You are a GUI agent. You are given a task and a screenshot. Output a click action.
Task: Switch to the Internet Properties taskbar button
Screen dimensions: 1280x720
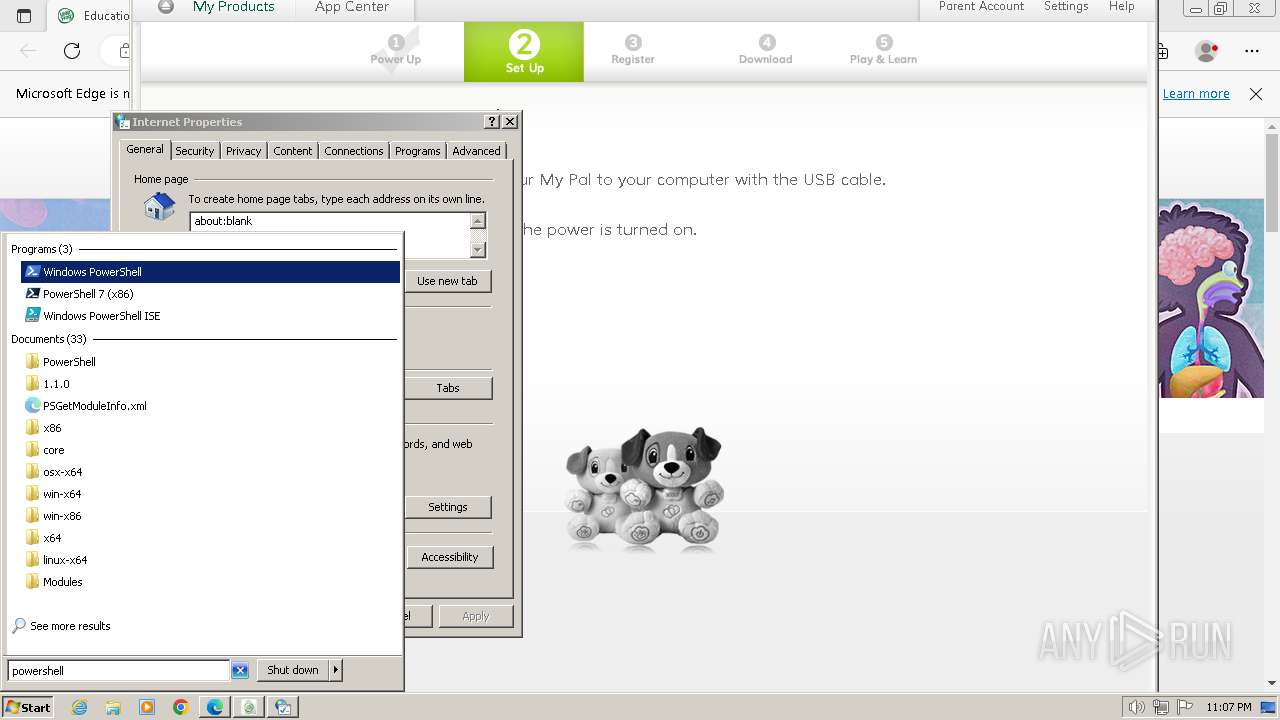283,707
